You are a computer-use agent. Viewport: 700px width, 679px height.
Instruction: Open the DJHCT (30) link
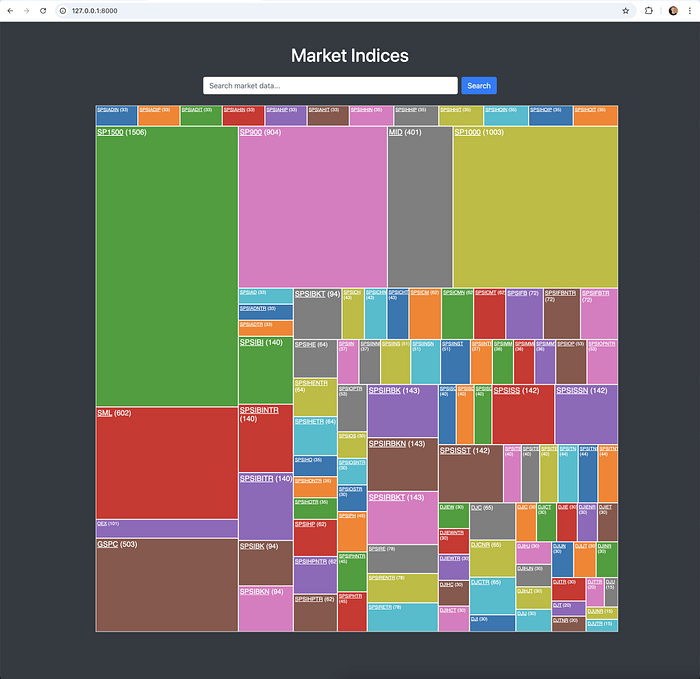pyautogui.click(x=448, y=610)
